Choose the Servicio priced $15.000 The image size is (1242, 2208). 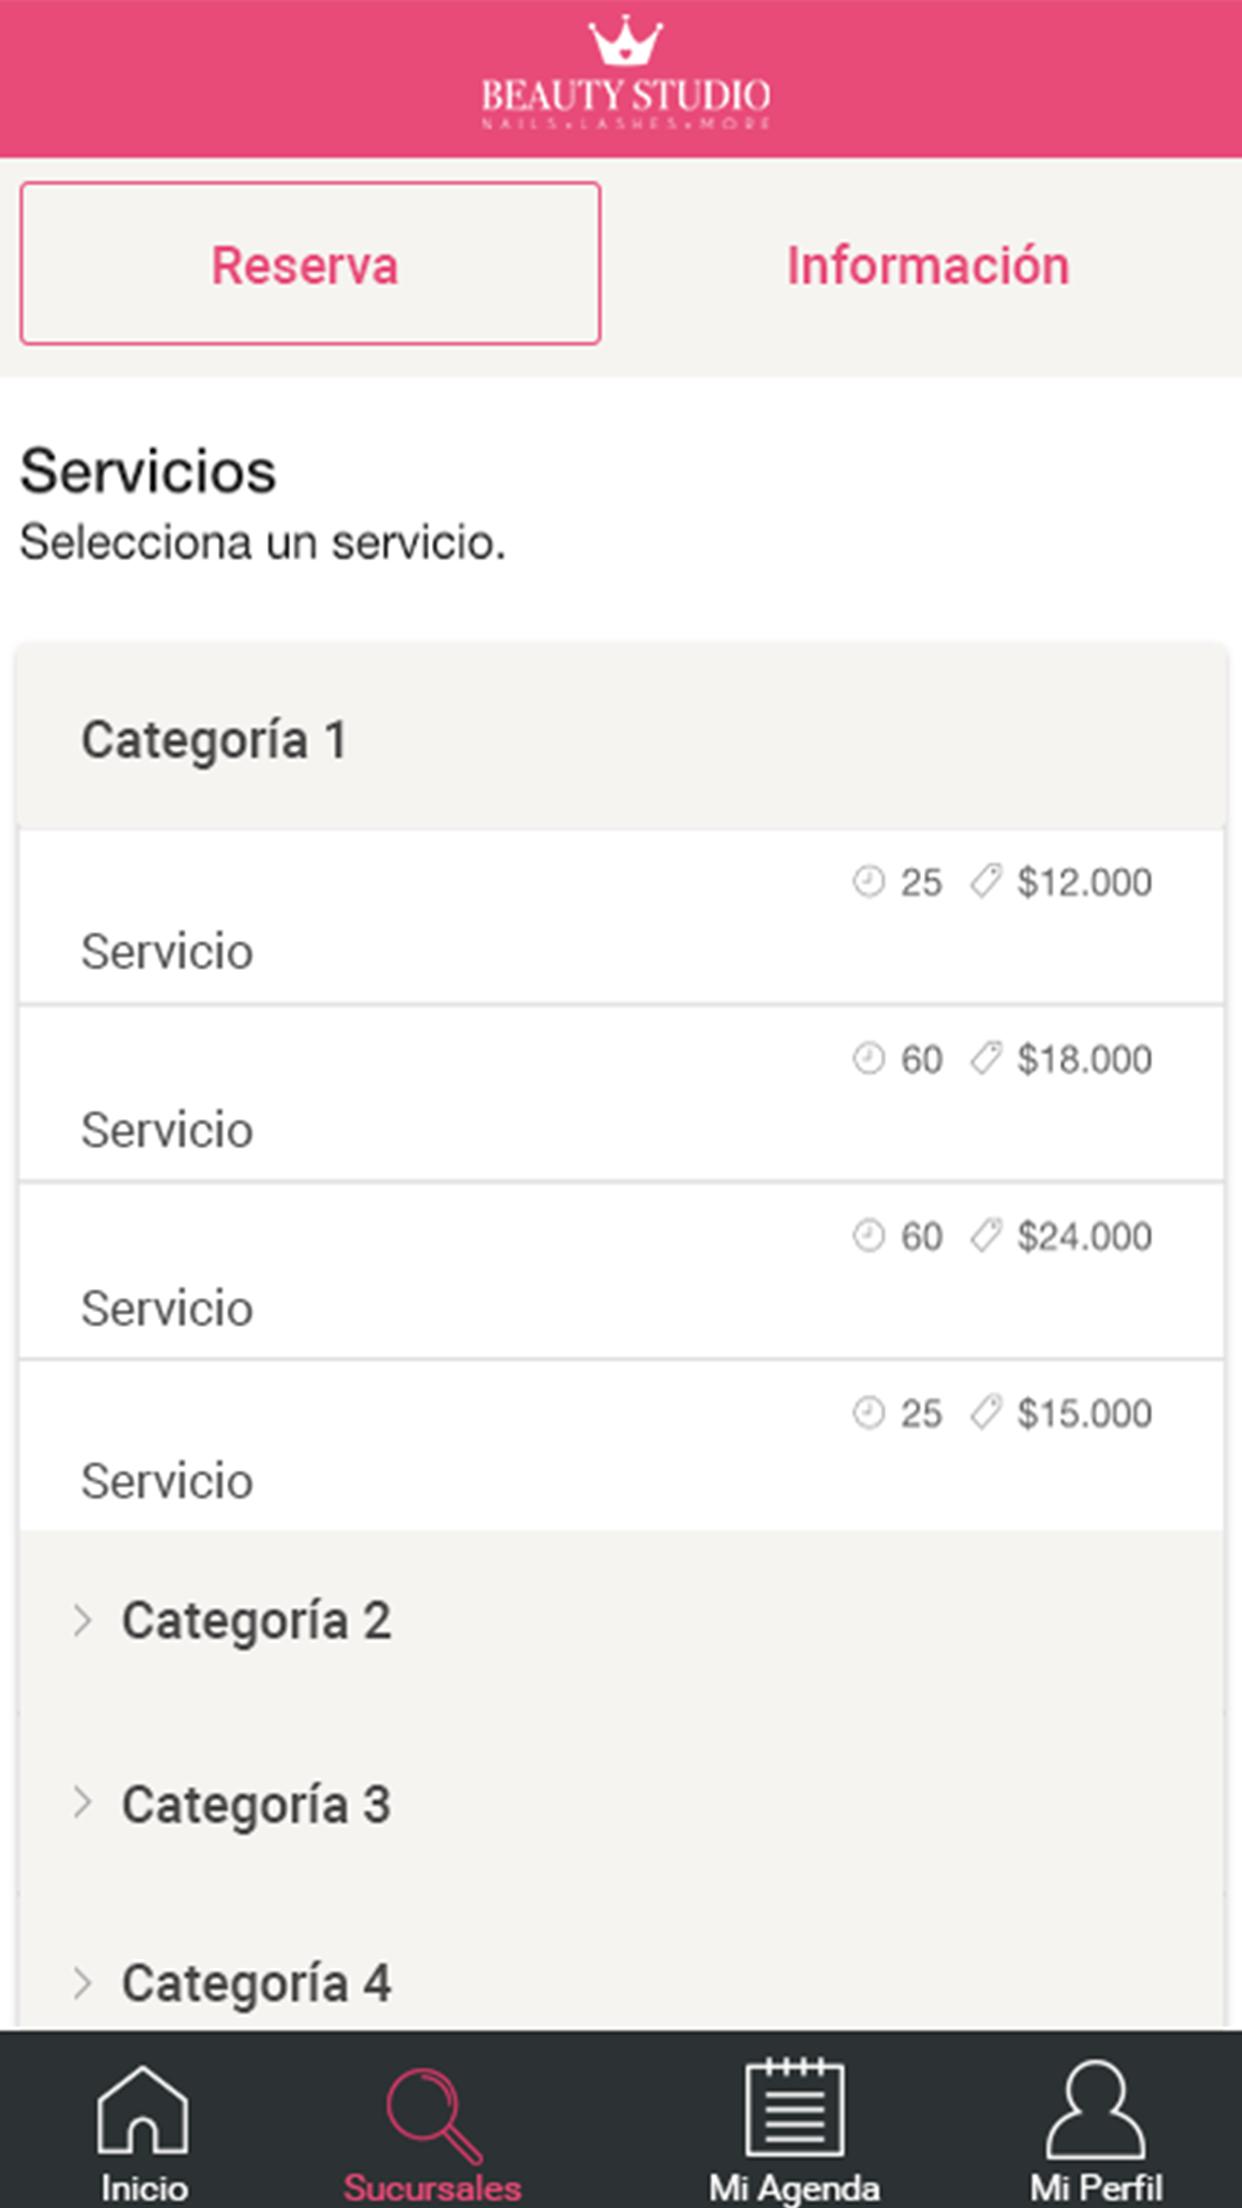pos(167,1481)
